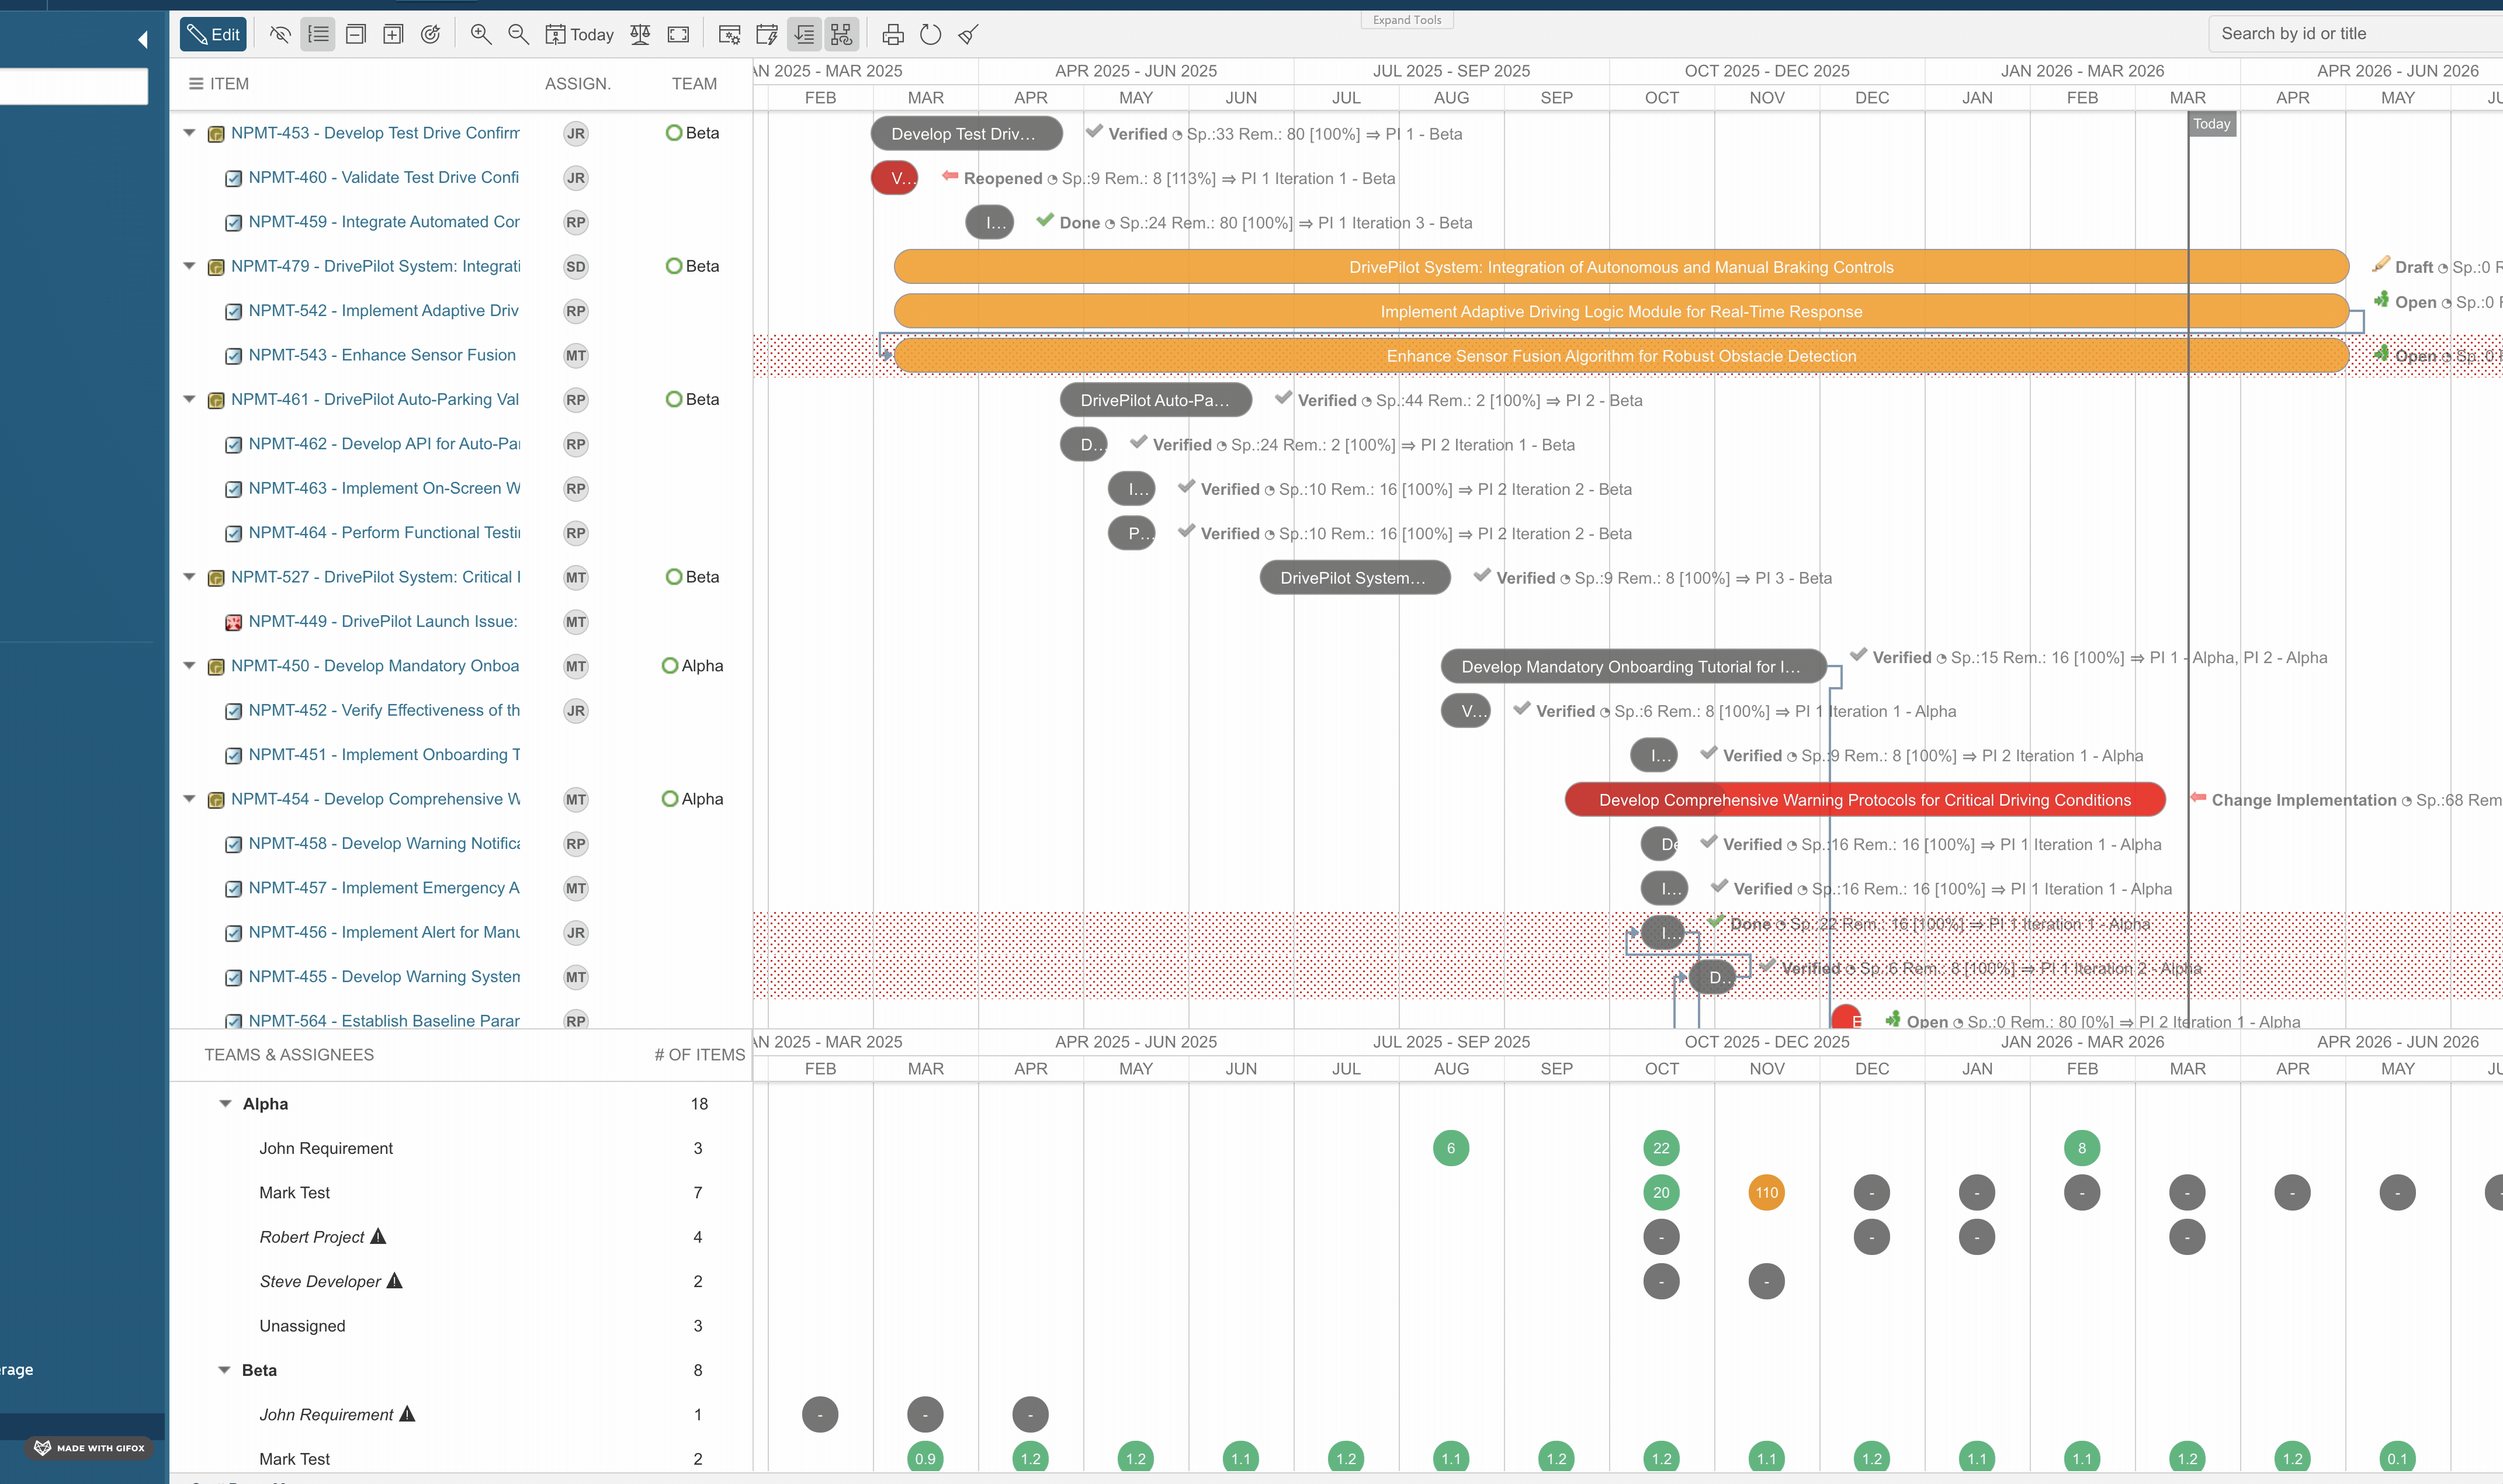Click the orange 110 workload circle
Image resolution: width=2503 pixels, height=1484 pixels.
click(1766, 1193)
